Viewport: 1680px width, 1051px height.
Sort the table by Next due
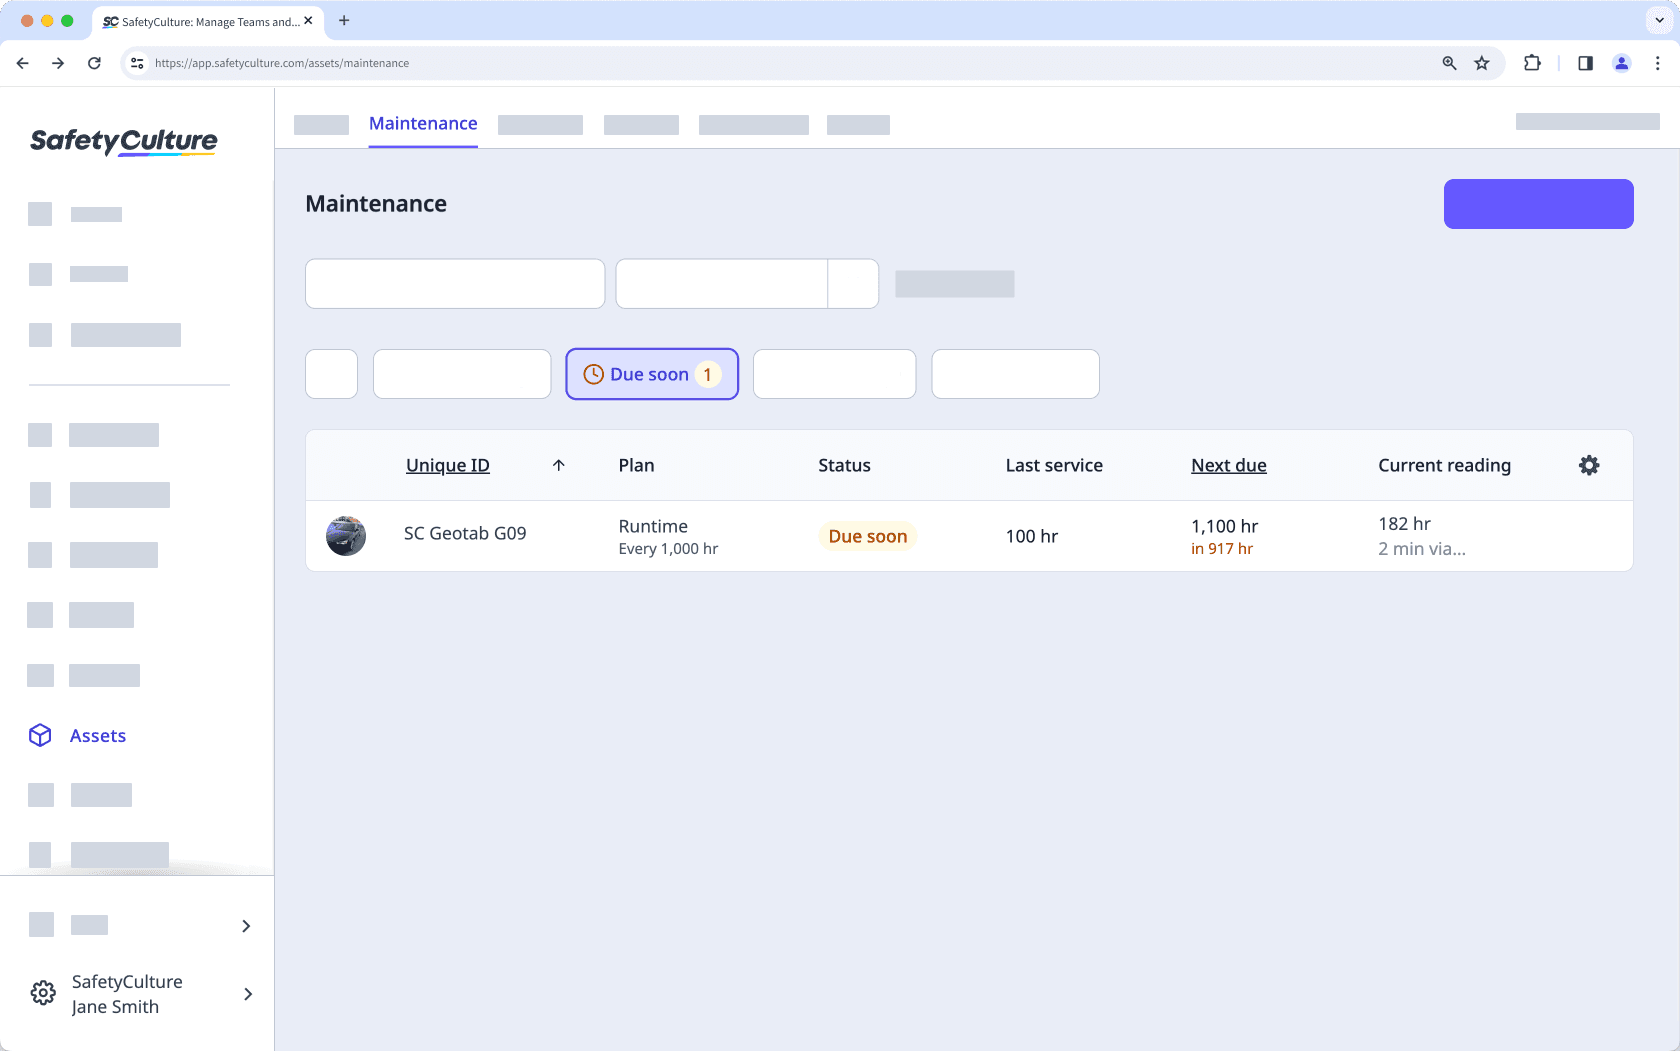(1228, 465)
